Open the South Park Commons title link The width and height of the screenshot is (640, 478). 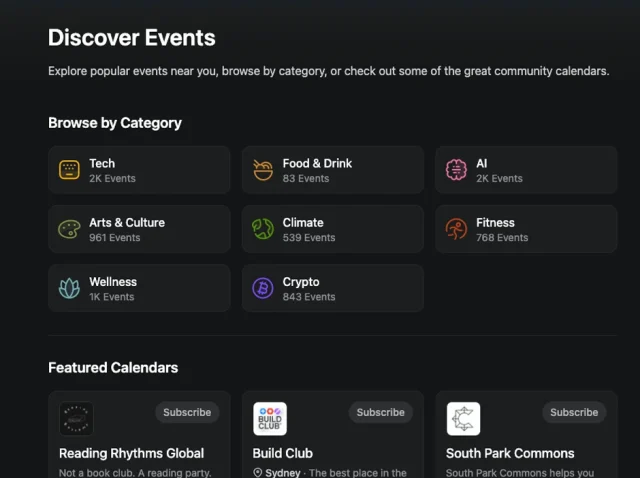tap(510, 453)
